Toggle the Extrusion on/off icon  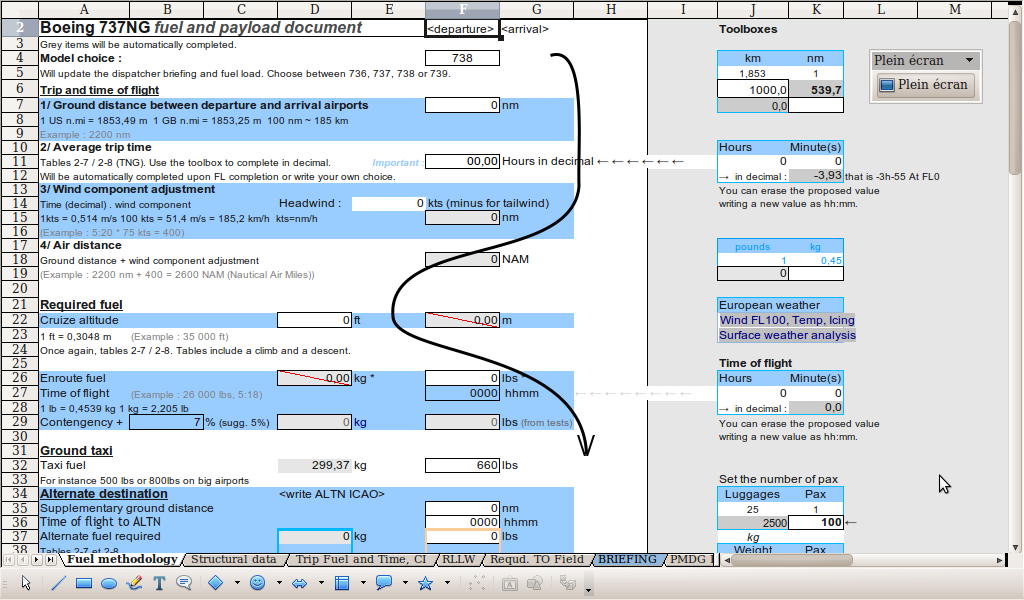568,583
